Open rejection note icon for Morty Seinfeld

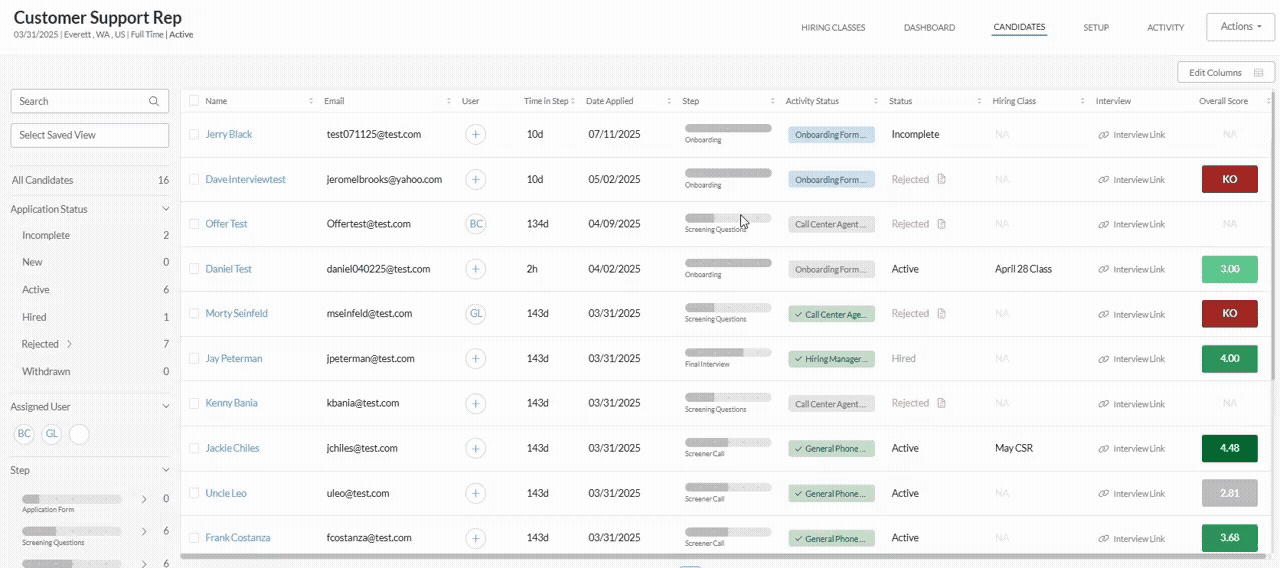point(941,314)
